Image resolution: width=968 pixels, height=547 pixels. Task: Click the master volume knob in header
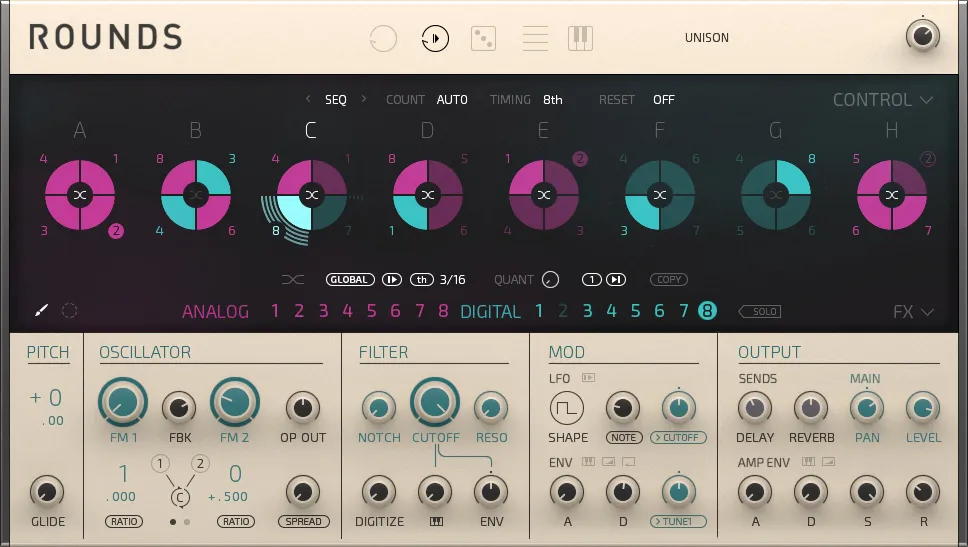[923, 35]
